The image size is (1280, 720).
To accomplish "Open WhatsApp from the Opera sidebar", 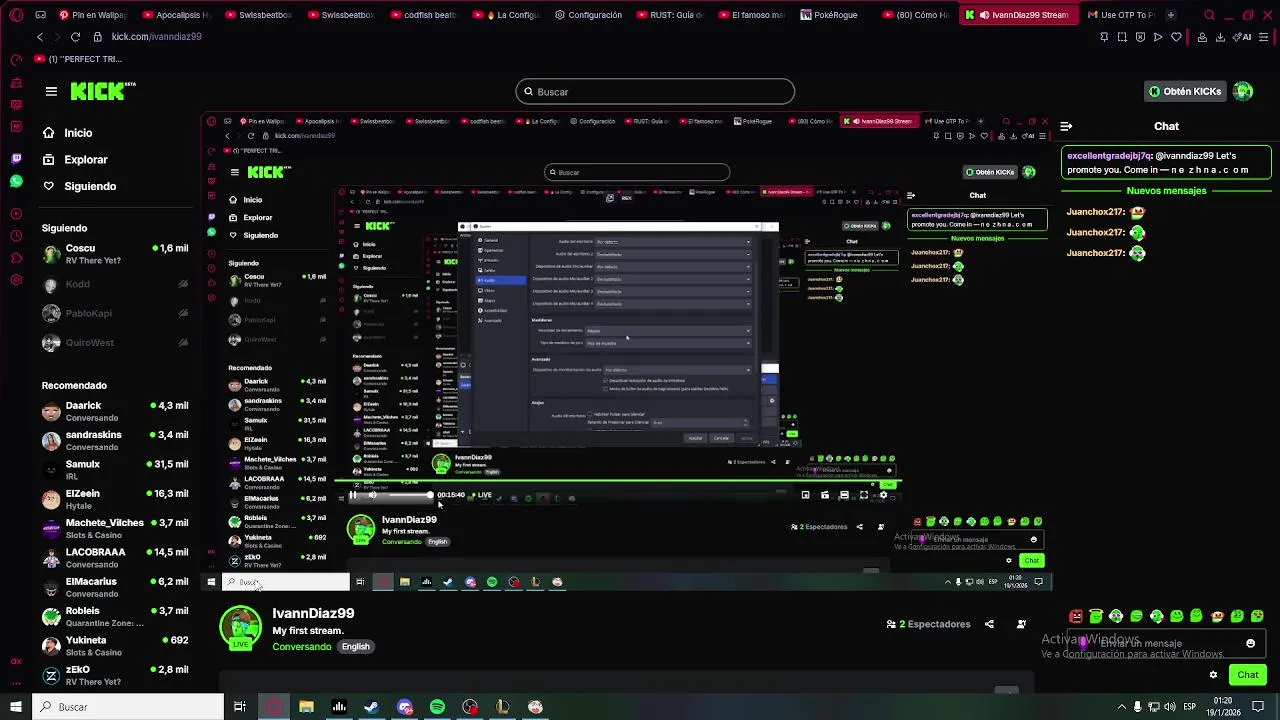I will tap(16, 181).
